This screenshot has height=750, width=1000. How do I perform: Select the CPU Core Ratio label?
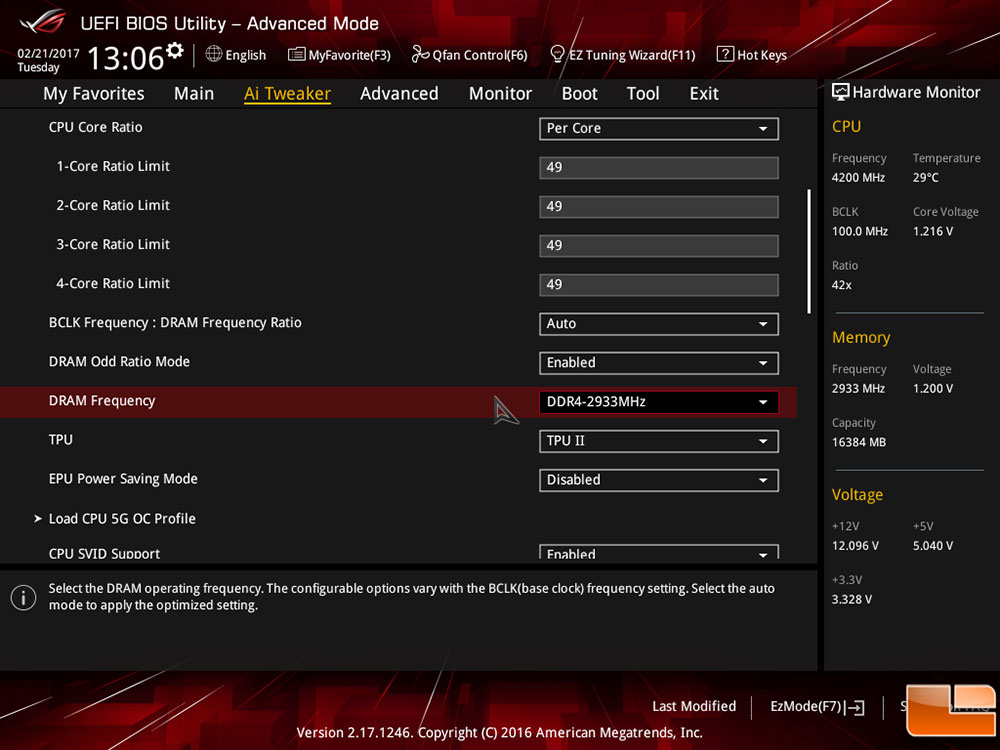tap(96, 127)
